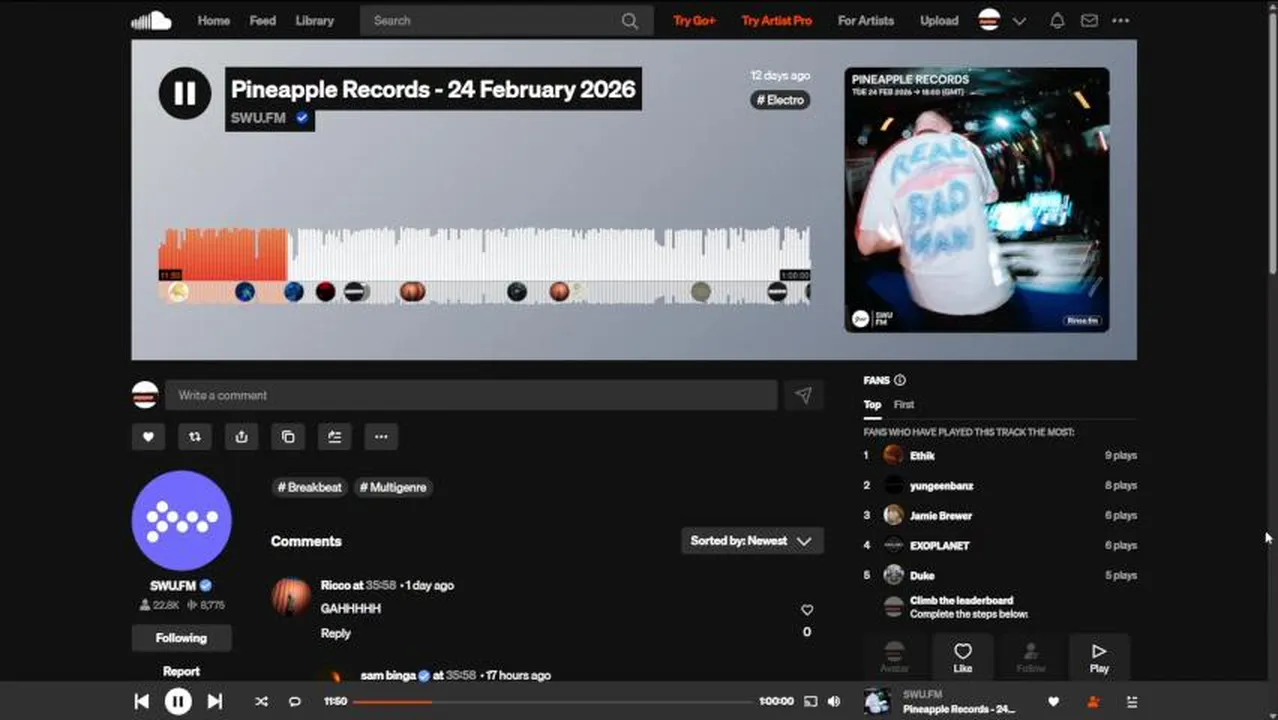1278x720 pixels.
Task: Click Report under the SWU.FM profile
Action: (181, 672)
